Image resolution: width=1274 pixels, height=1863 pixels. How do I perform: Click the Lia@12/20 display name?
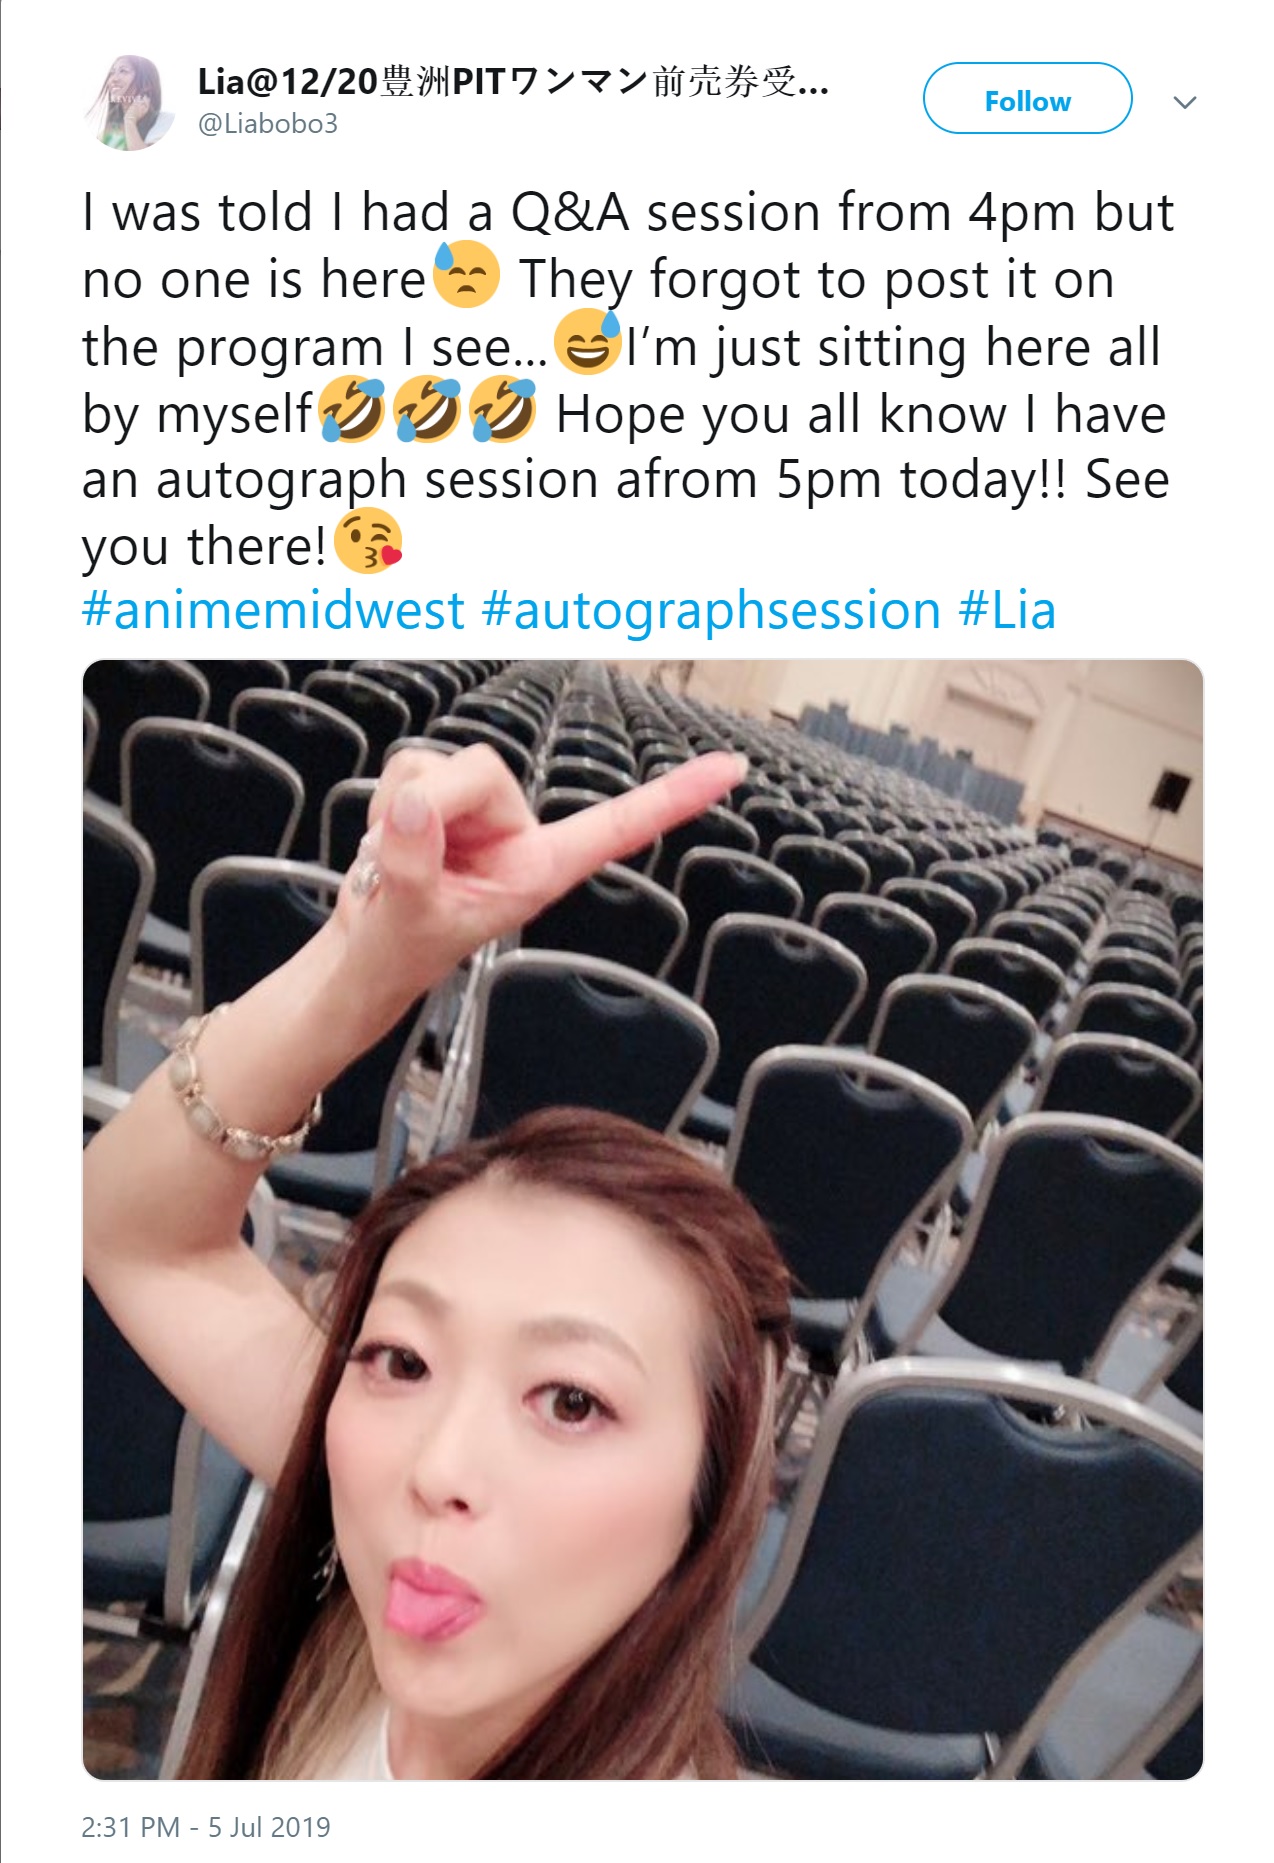513,81
